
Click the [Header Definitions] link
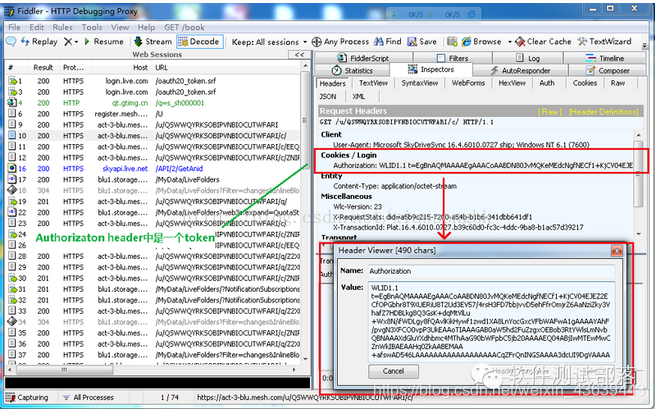604,112
